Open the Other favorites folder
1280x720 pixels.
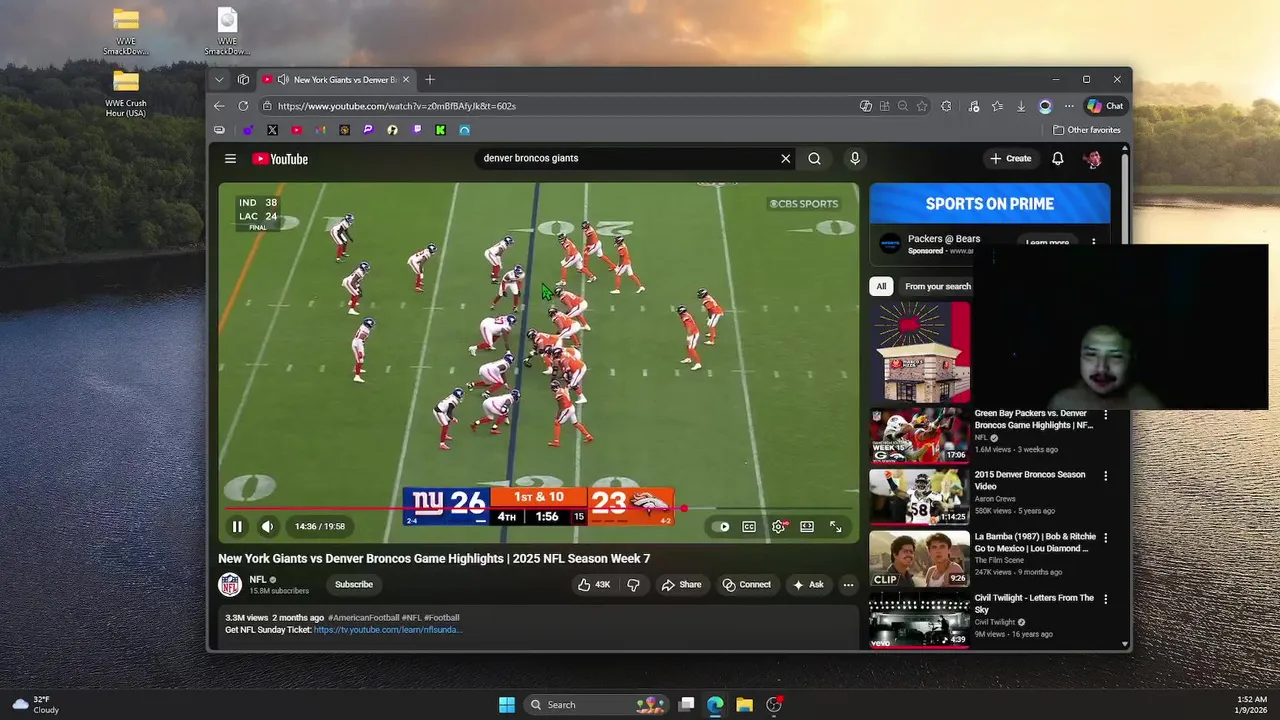(1087, 130)
